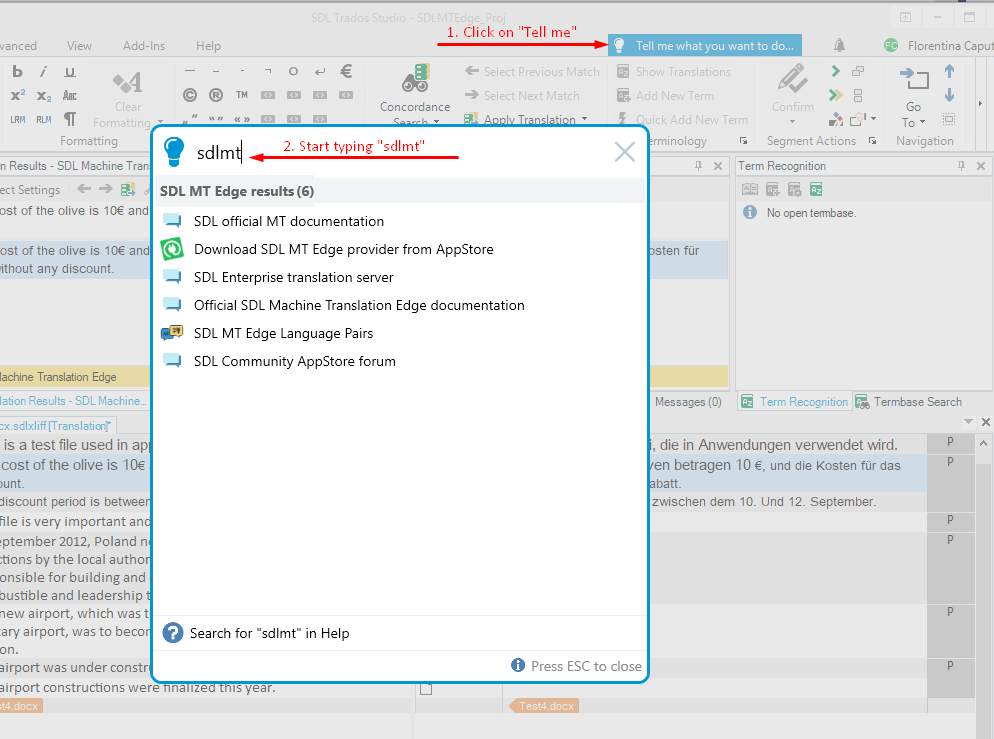Switch to Termbase Search tab
The image size is (994, 739).
coord(908,401)
